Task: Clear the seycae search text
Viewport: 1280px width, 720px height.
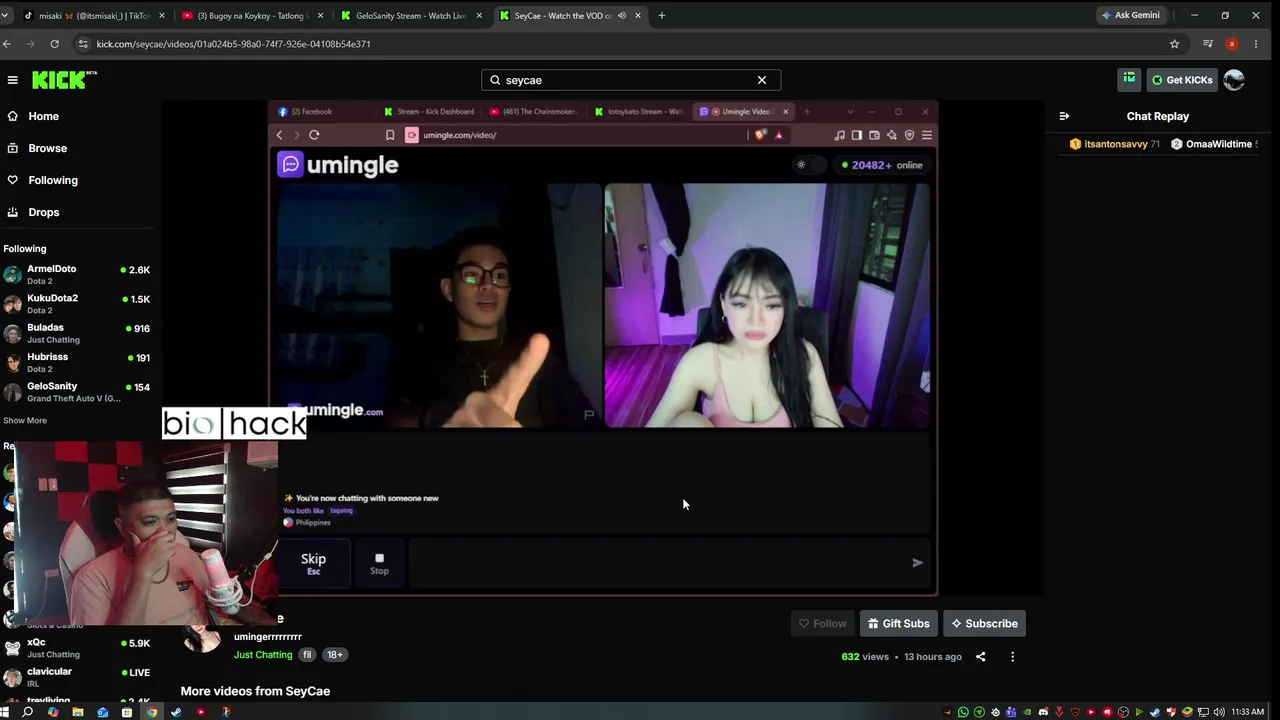Action: click(762, 80)
